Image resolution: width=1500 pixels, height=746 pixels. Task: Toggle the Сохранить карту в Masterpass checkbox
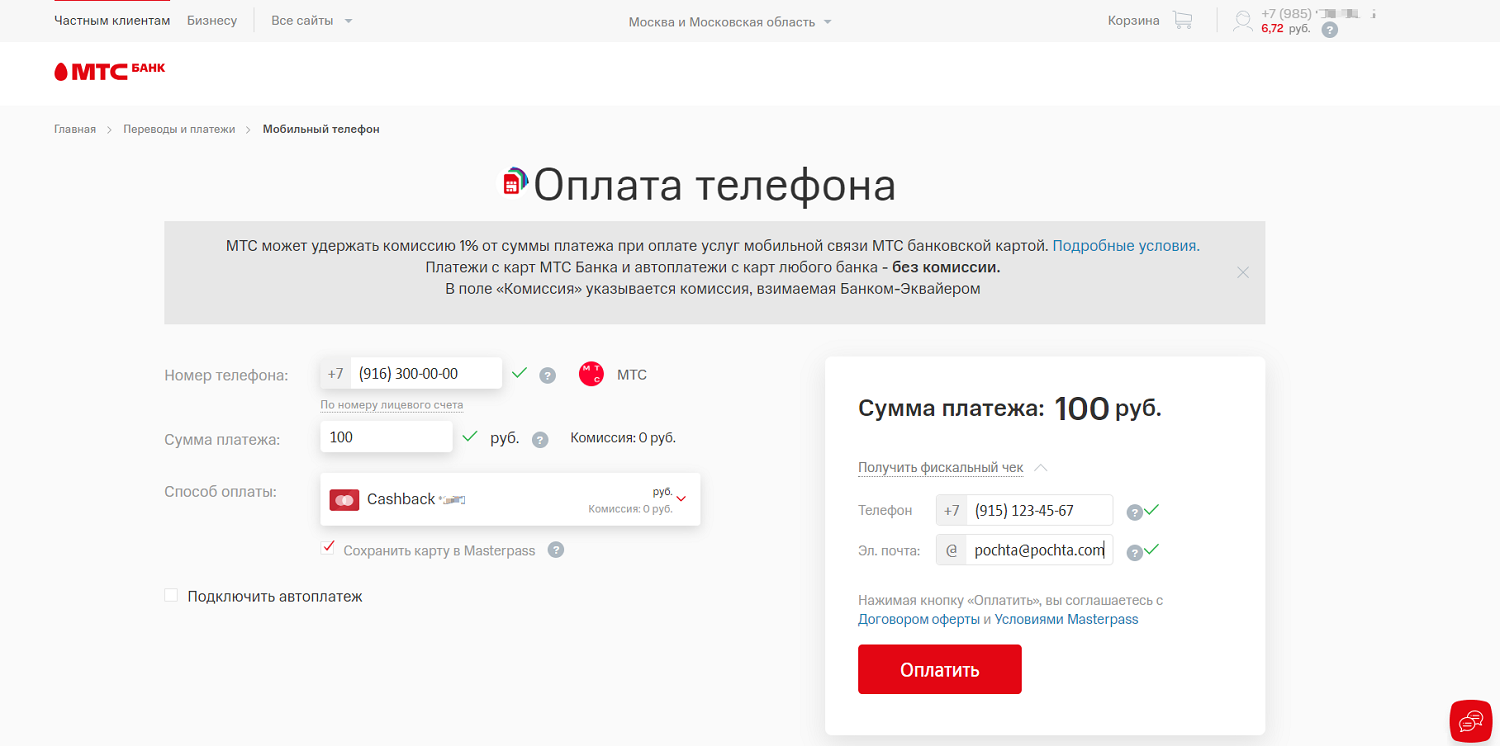pyautogui.click(x=328, y=547)
